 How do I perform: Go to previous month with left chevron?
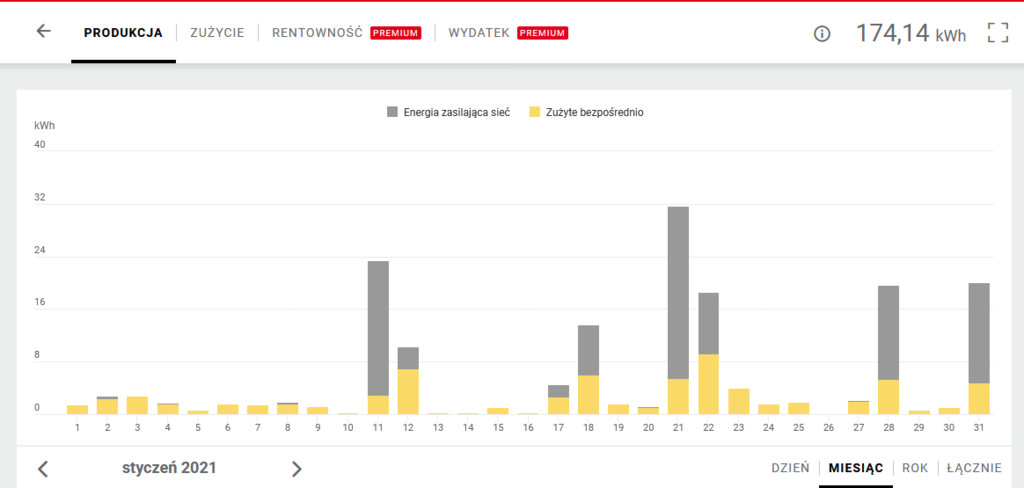43,468
